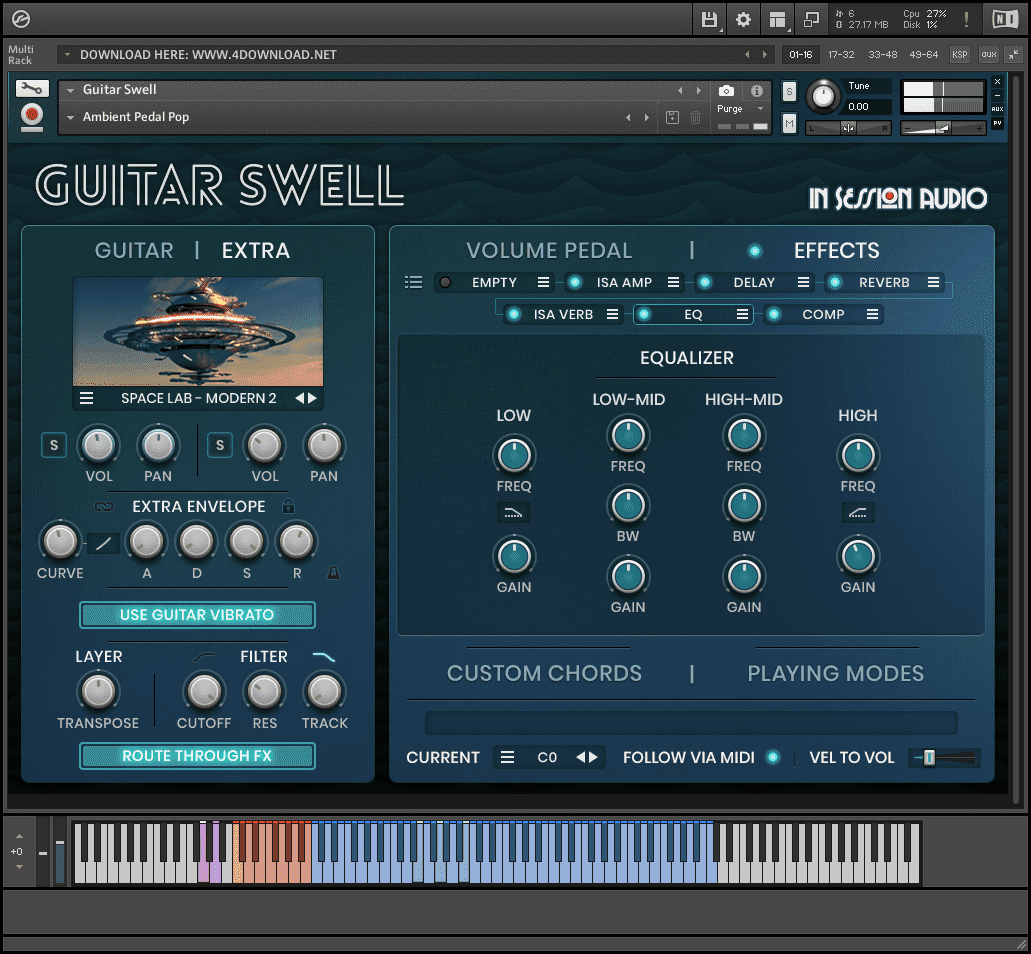Click the high-pass filter shape icon
This screenshot has width=1031, height=954.
(x=204, y=656)
